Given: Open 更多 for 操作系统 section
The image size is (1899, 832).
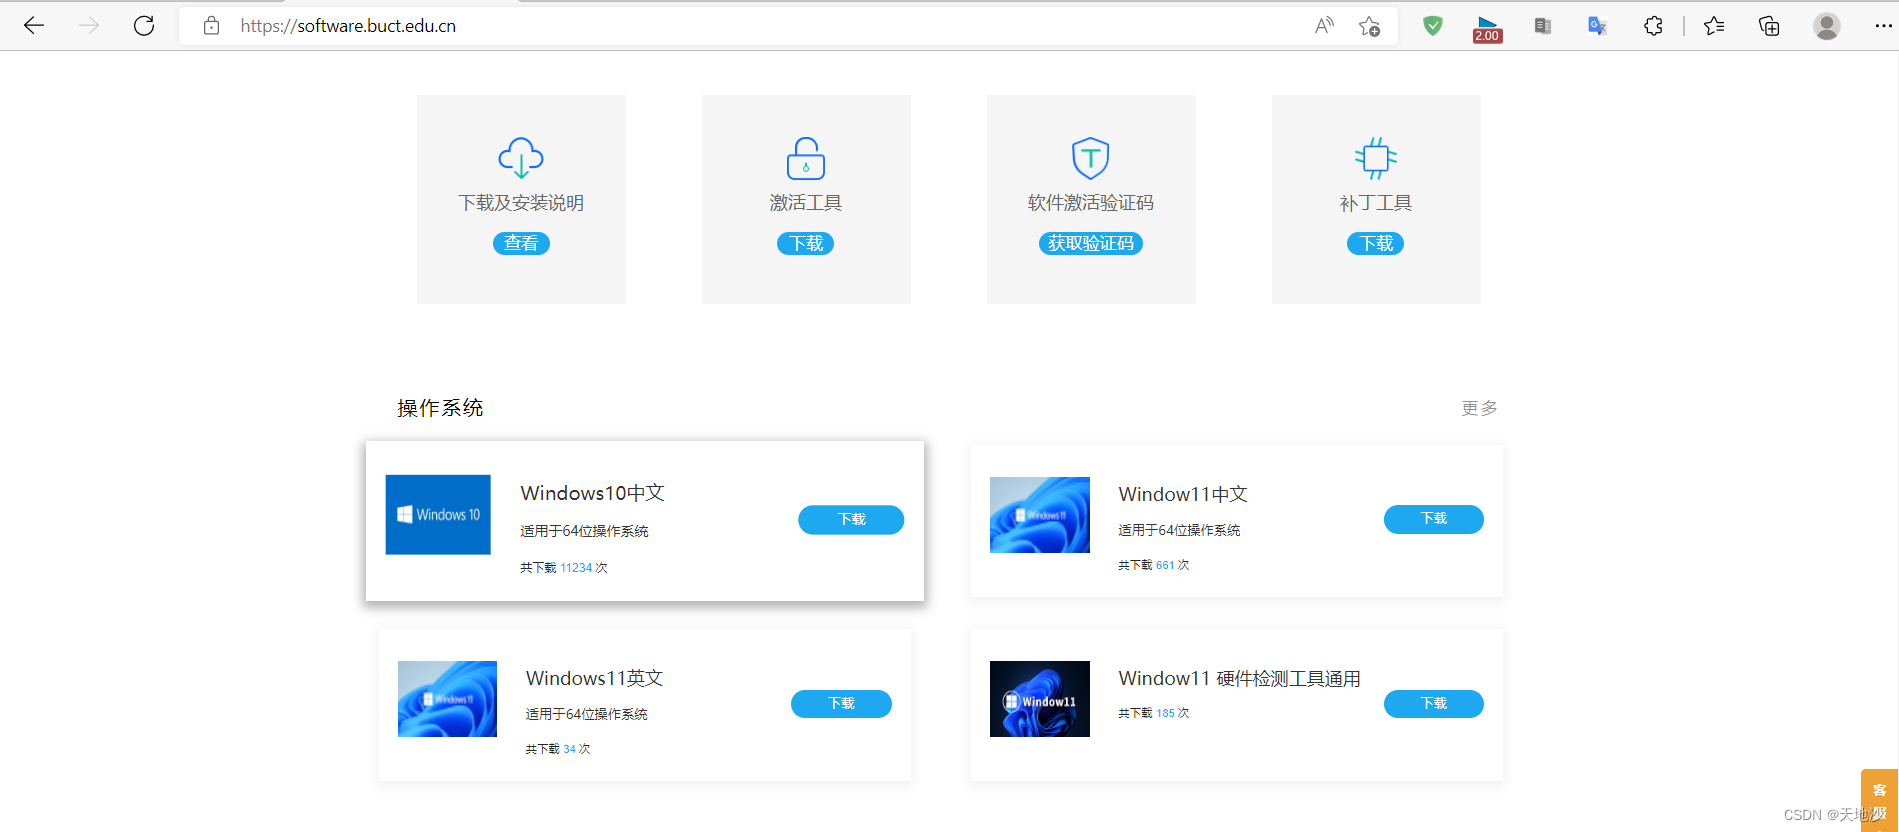Looking at the screenshot, I should click(x=1479, y=408).
